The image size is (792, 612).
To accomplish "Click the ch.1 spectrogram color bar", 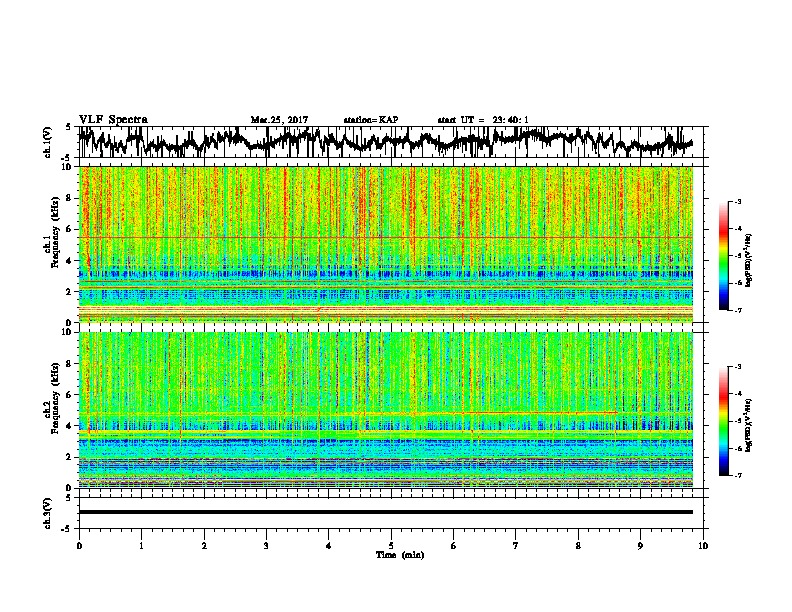I will pyautogui.click(x=723, y=256).
